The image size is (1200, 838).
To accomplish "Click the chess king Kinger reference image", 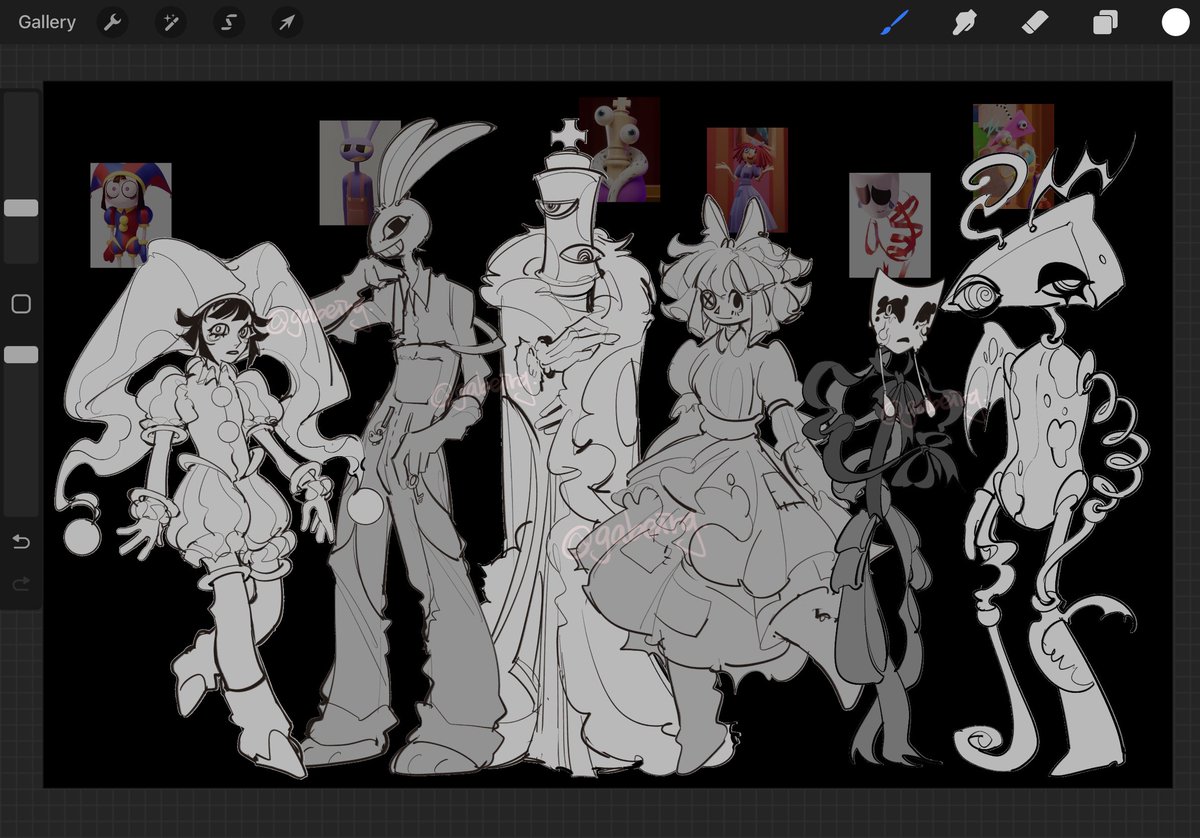I will pyautogui.click(x=619, y=150).
